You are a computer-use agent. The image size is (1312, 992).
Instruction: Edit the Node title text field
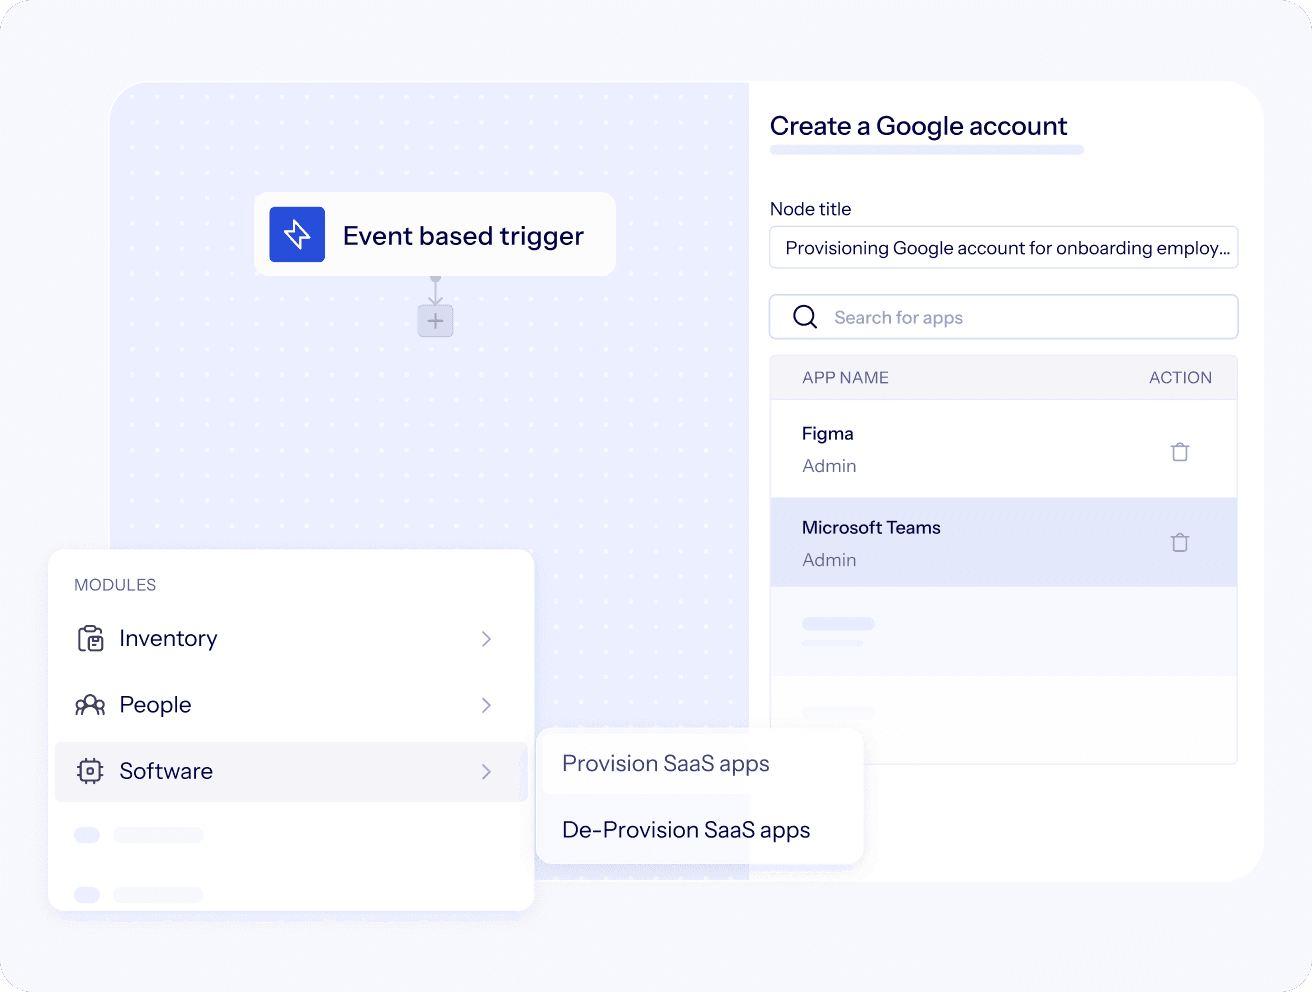coord(1003,248)
